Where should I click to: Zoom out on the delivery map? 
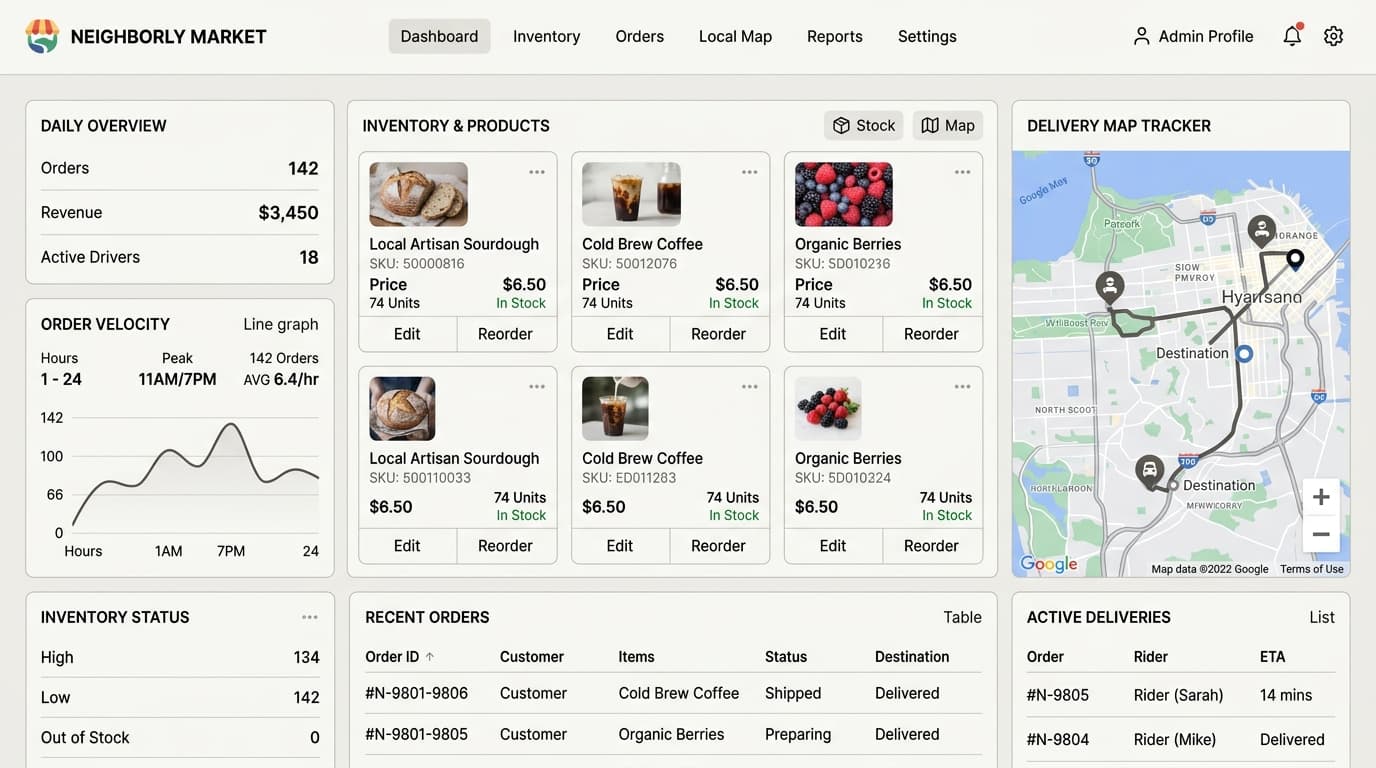coord(1321,534)
